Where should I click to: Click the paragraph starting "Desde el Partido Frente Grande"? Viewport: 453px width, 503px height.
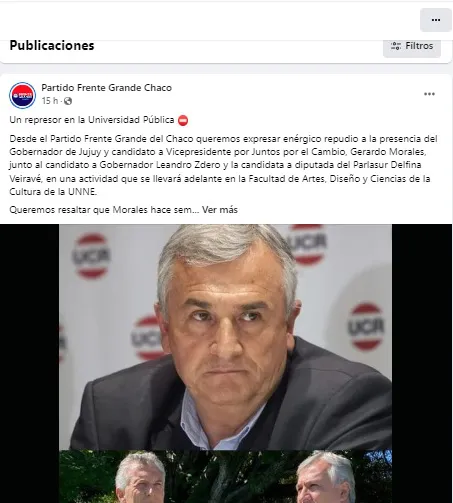click(x=223, y=165)
